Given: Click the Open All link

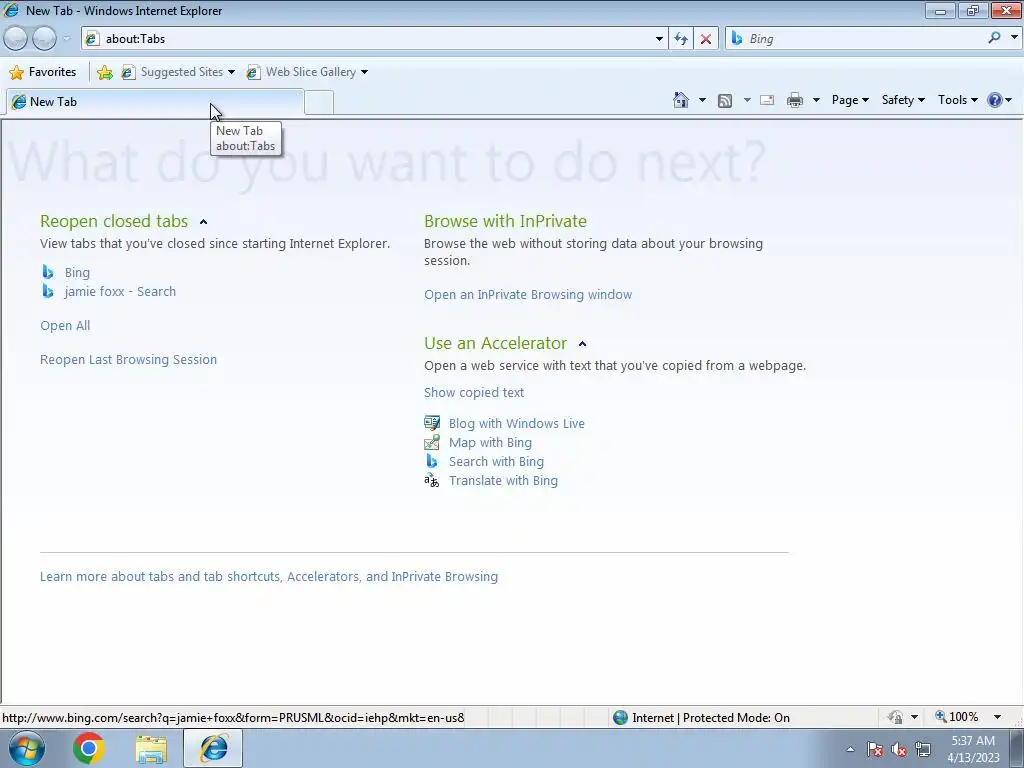Looking at the screenshot, I should point(65,325).
